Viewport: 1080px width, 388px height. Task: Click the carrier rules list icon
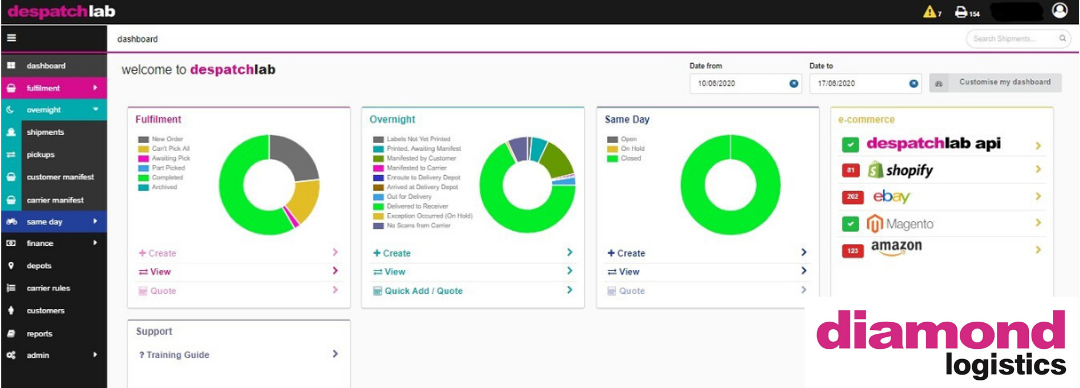point(12,288)
